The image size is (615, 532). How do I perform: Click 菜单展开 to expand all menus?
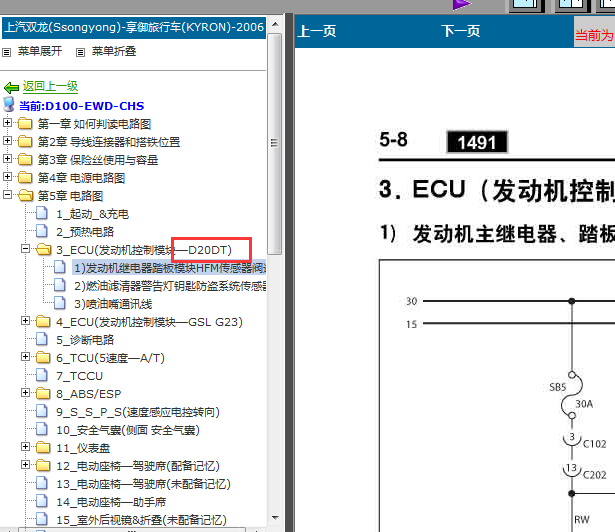pos(40,51)
